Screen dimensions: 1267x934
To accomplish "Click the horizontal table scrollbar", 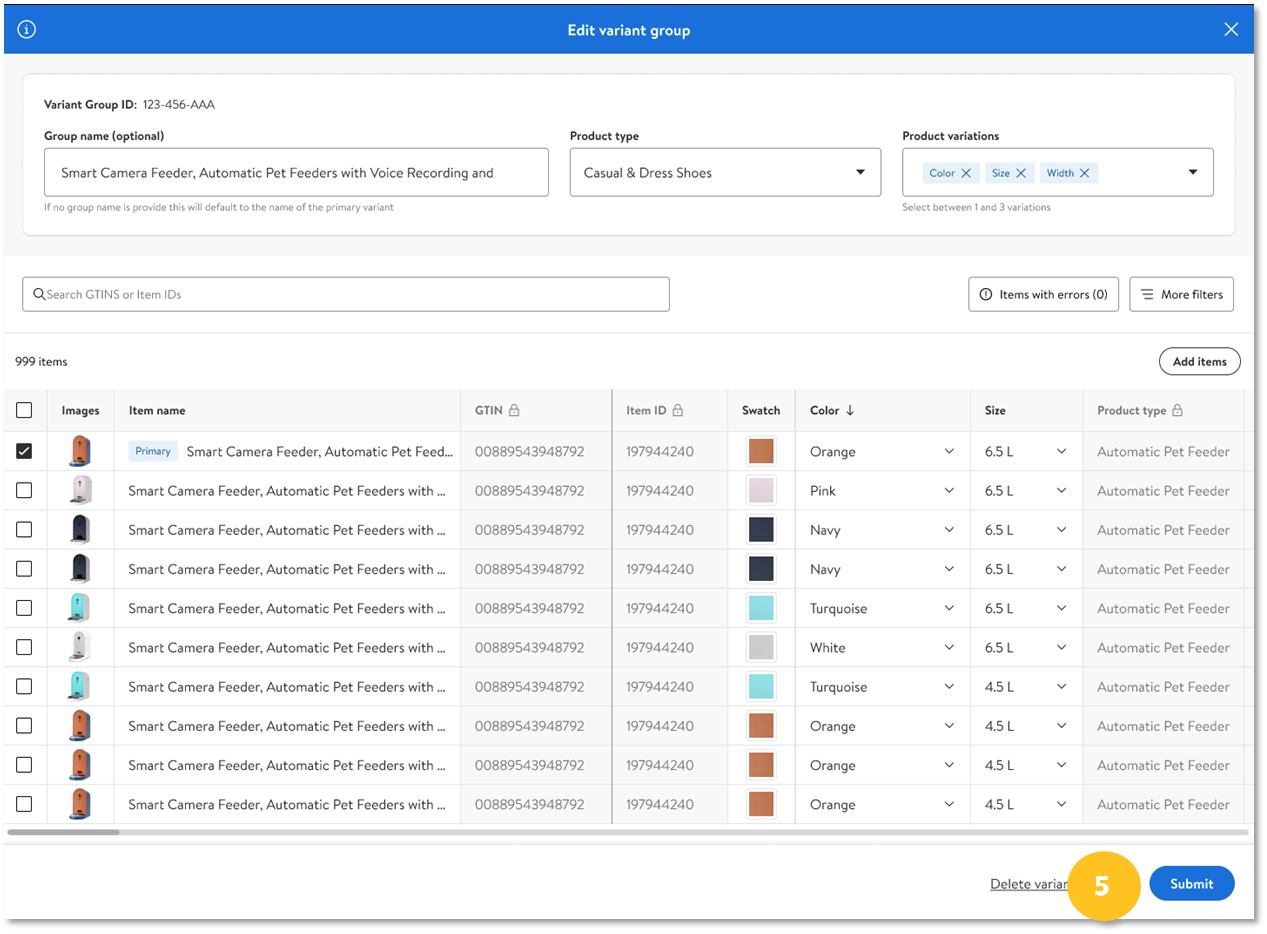I will pos(63,832).
